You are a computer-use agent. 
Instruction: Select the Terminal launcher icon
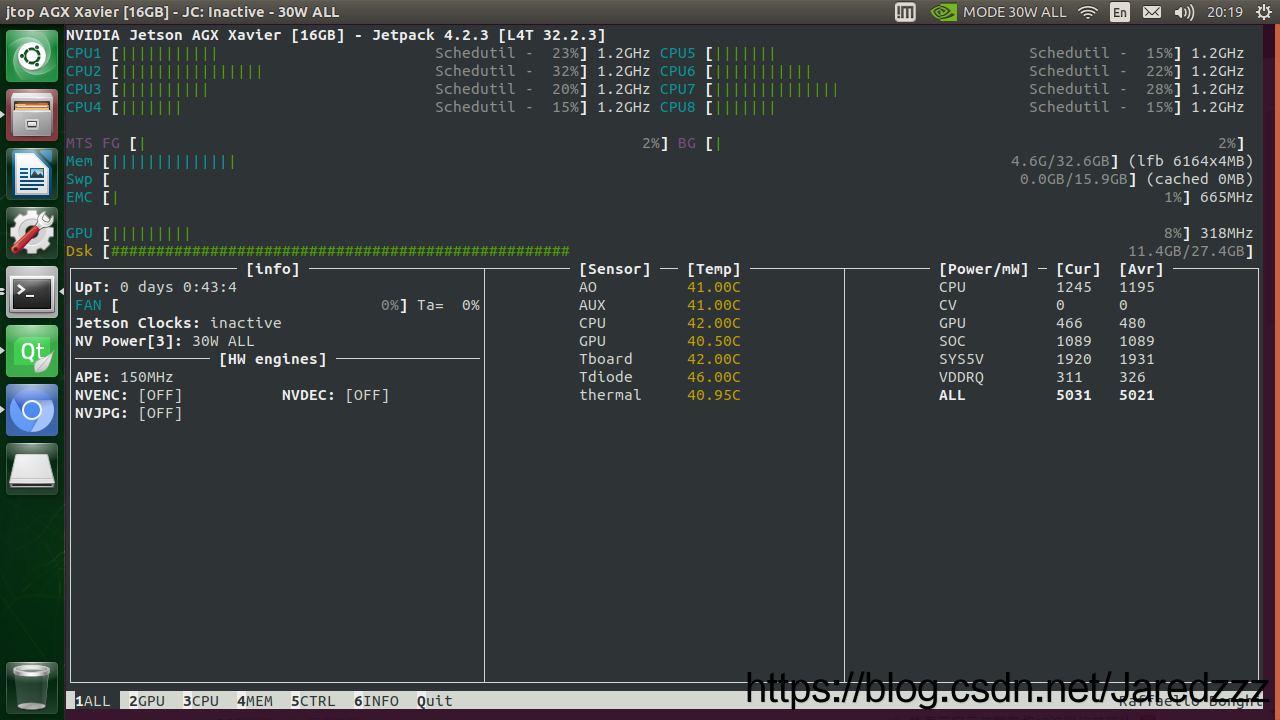[32, 292]
